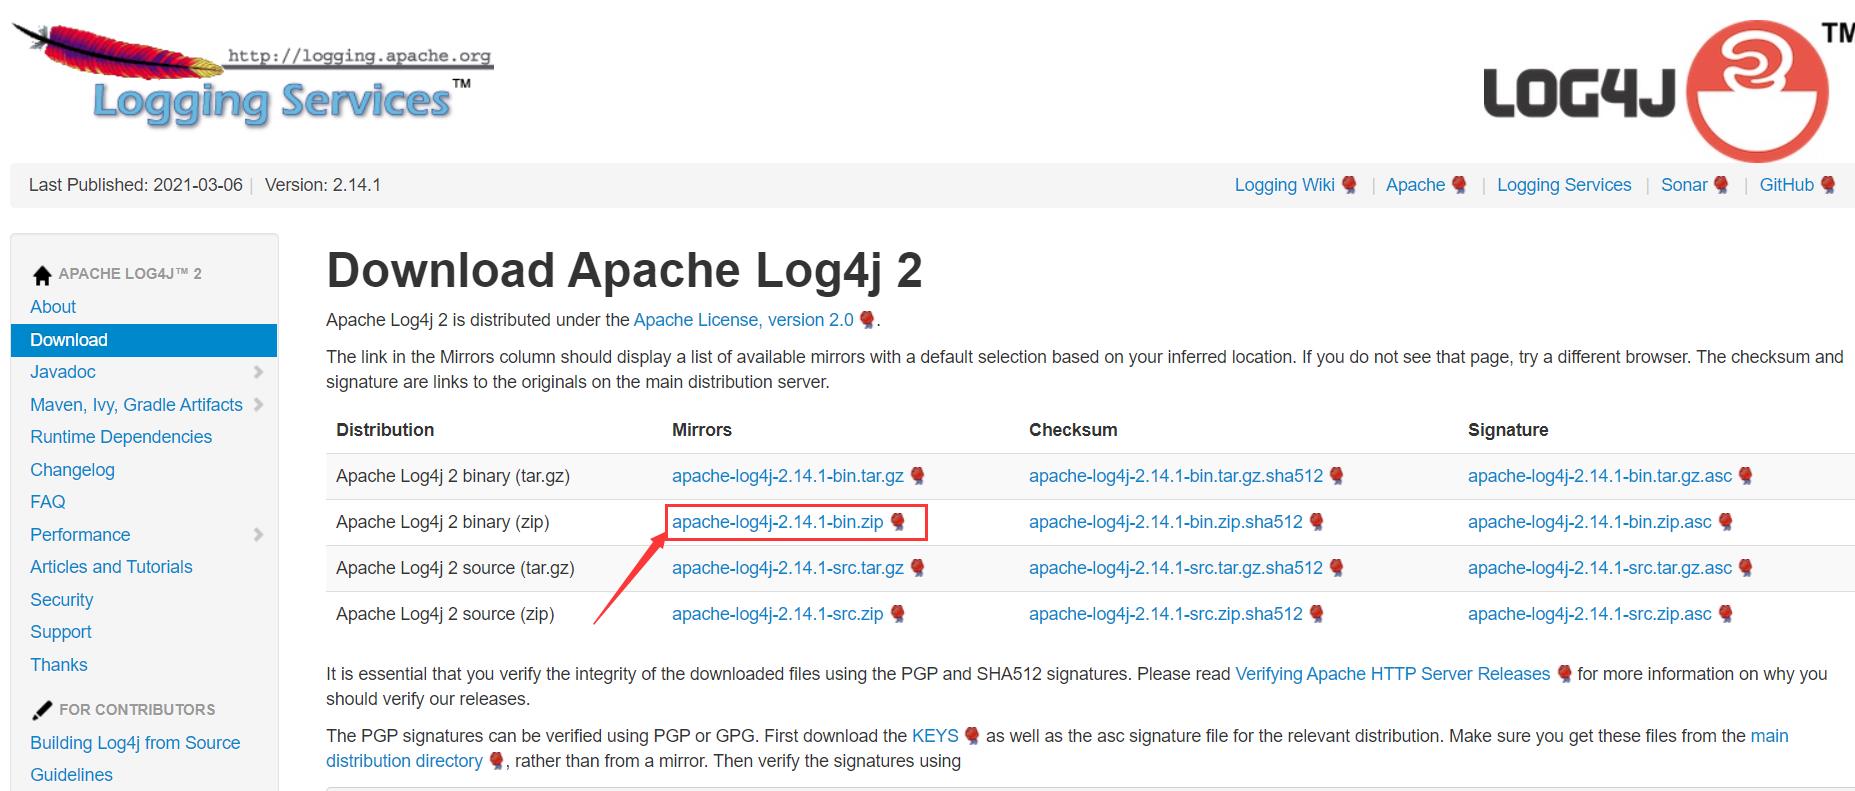Expand the Javadoc sidebar submenu arrow
This screenshot has height=791, width=1855.
258,372
